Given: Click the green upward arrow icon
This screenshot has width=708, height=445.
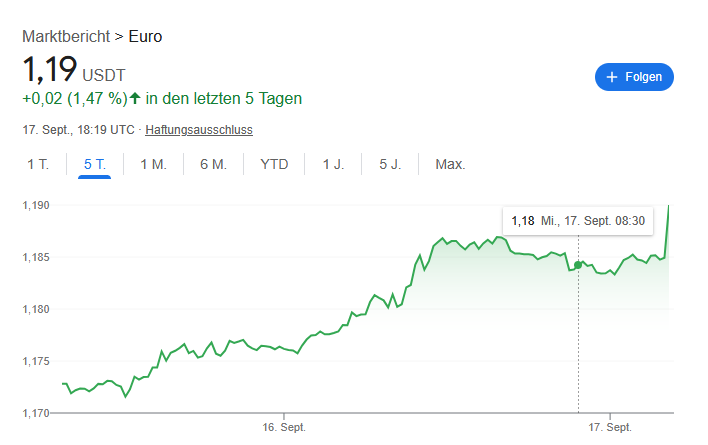Looking at the screenshot, I should pos(135,98).
